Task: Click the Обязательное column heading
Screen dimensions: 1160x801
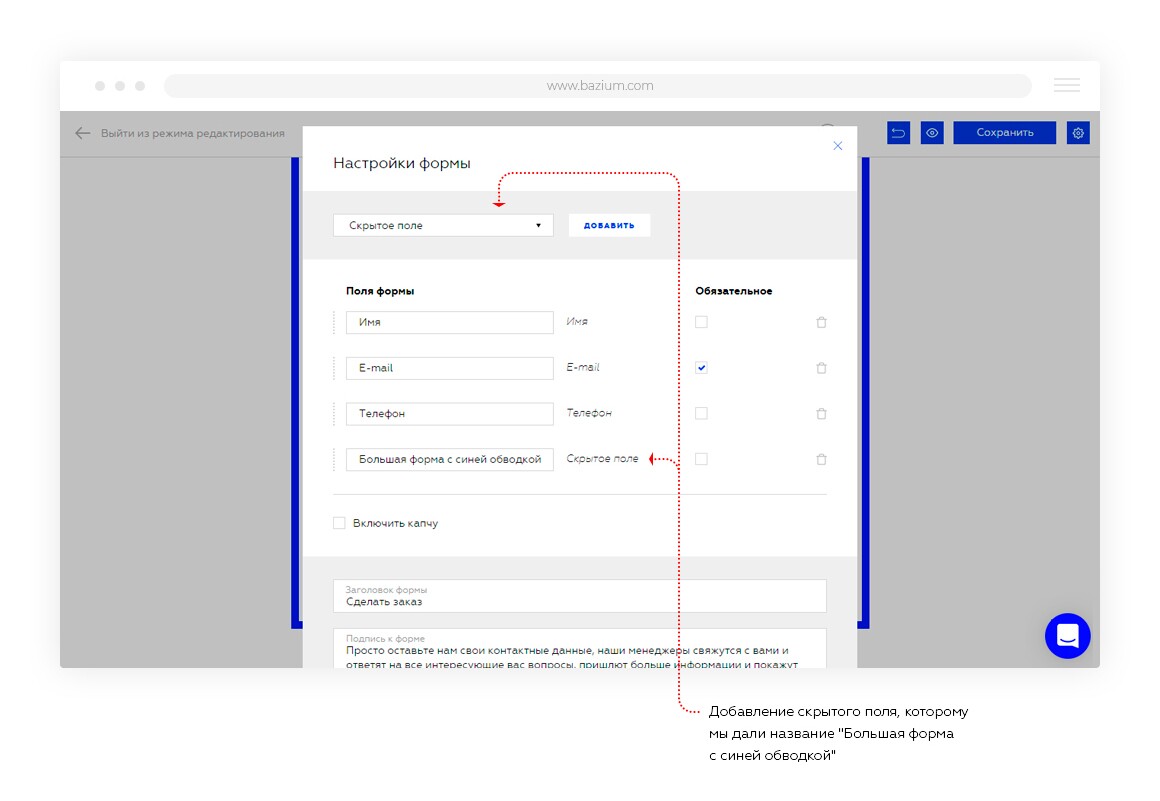Action: click(x=734, y=291)
